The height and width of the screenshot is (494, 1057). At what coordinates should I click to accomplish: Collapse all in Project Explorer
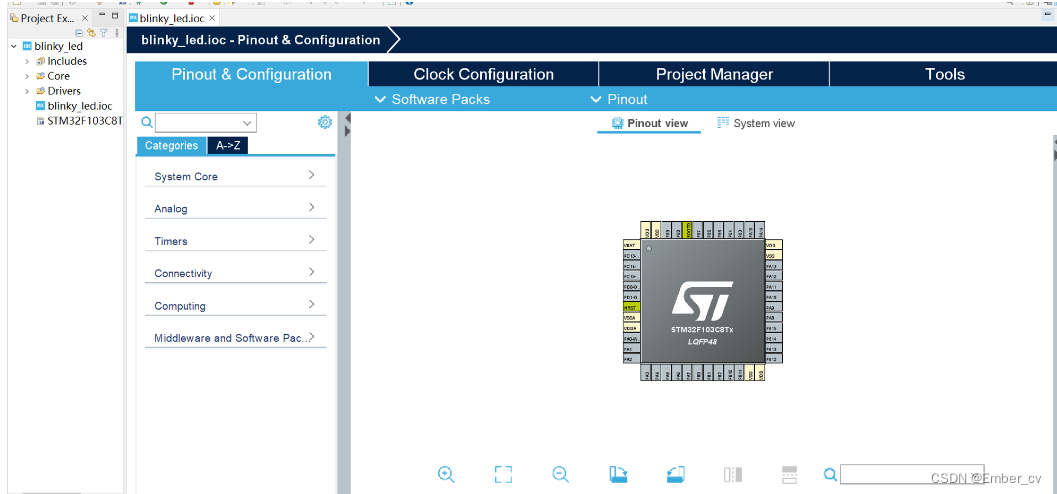click(79, 32)
